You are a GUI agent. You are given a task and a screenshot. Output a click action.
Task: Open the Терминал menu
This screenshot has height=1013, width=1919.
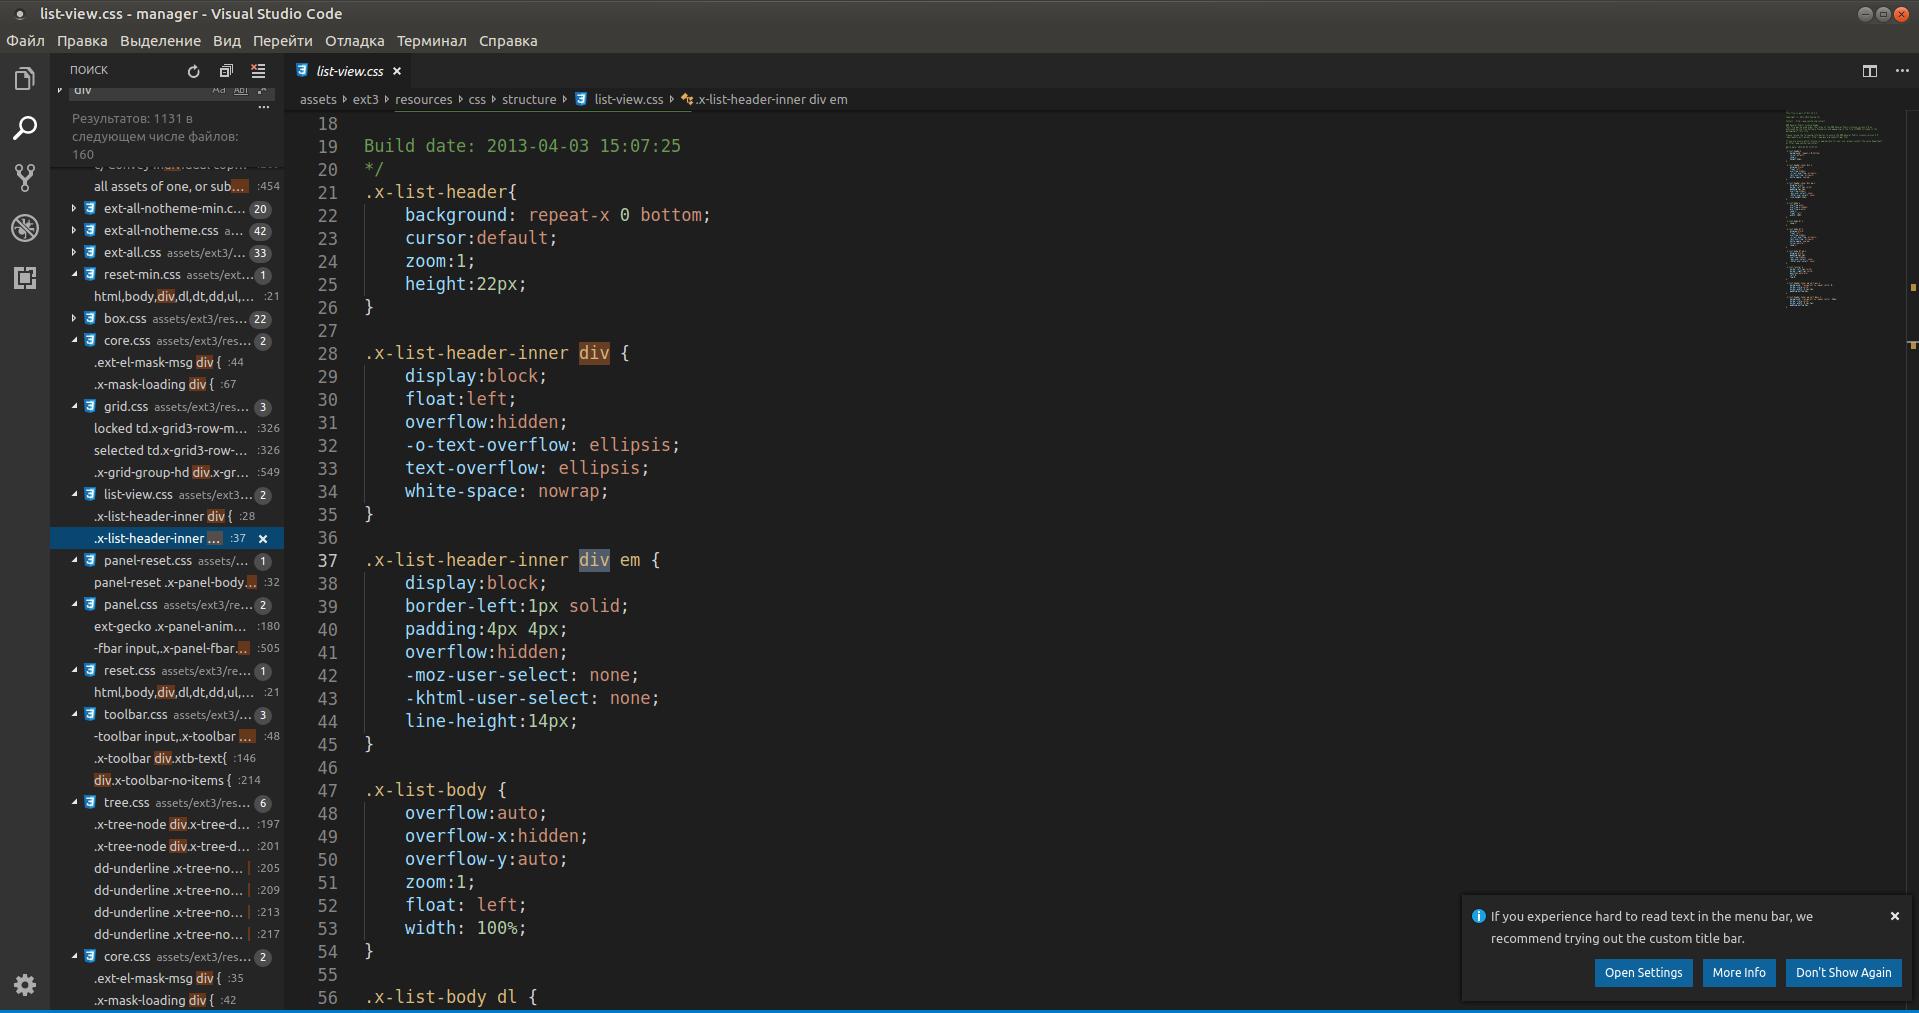[431, 41]
